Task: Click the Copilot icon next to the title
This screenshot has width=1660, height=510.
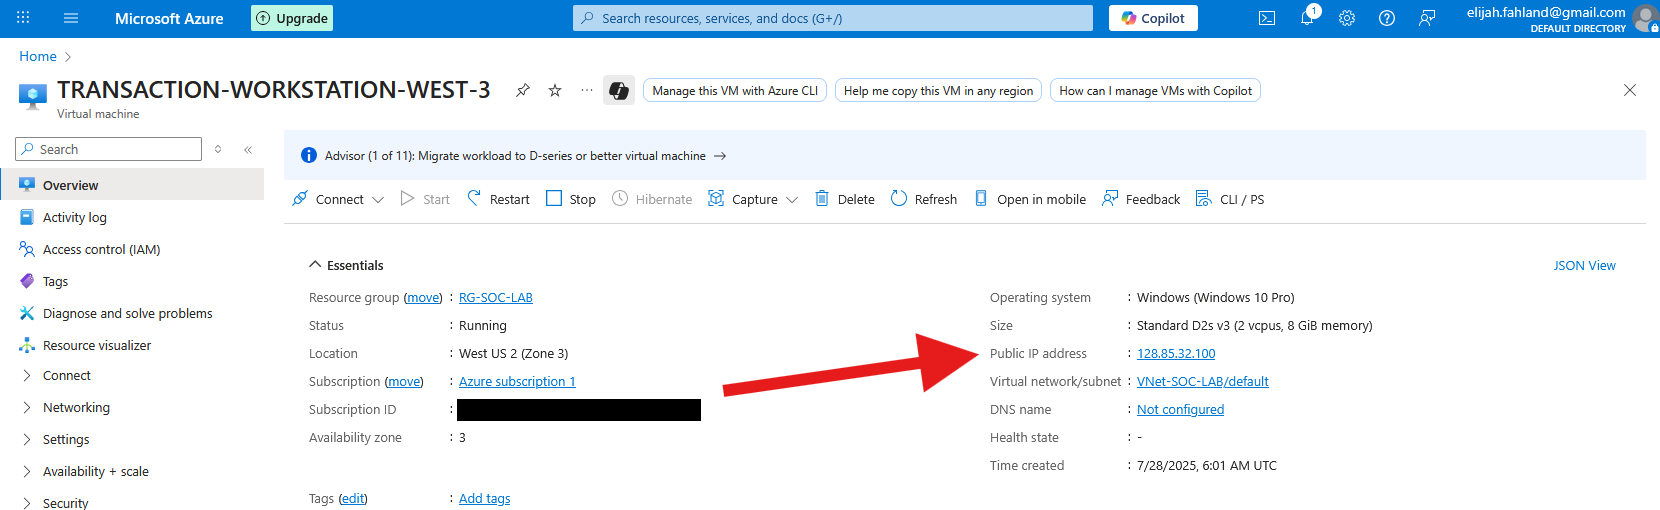Action: [619, 90]
